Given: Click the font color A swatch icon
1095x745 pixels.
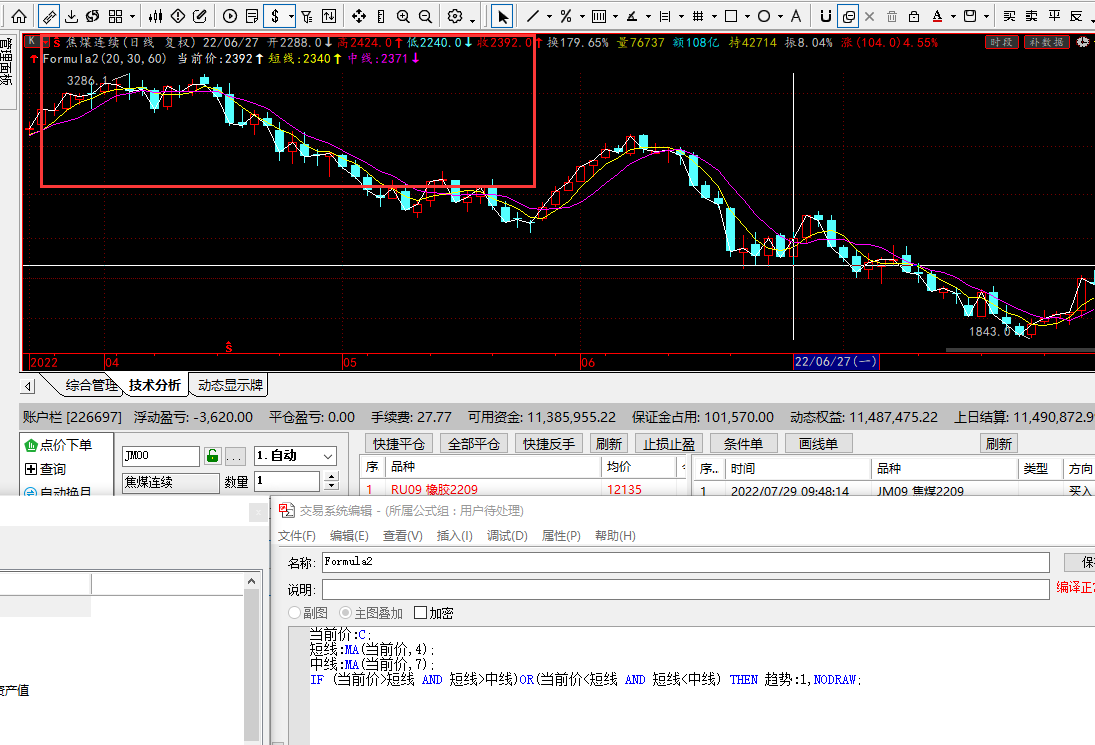Looking at the screenshot, I should point(938,15).
